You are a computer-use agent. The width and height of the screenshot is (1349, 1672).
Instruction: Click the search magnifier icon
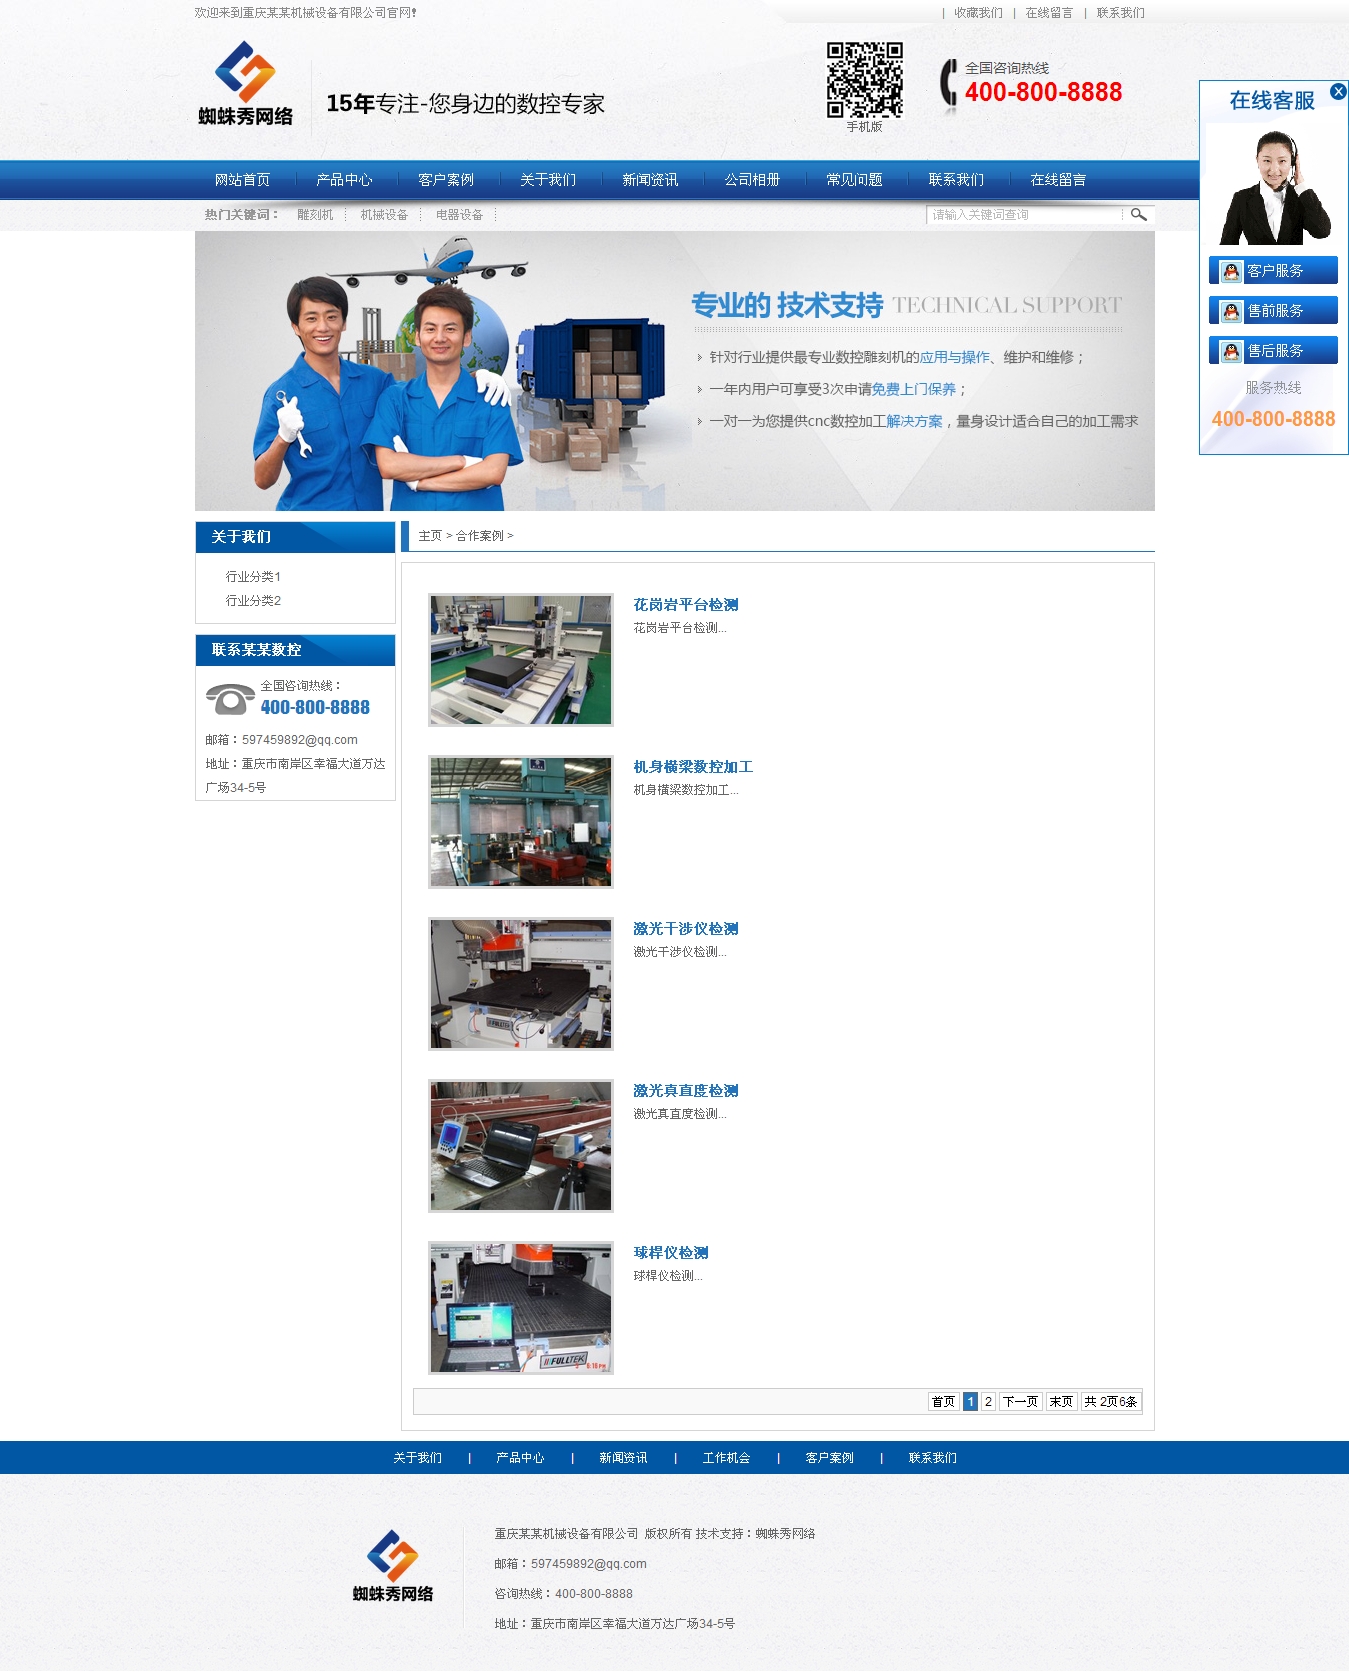pos(1138,215)
